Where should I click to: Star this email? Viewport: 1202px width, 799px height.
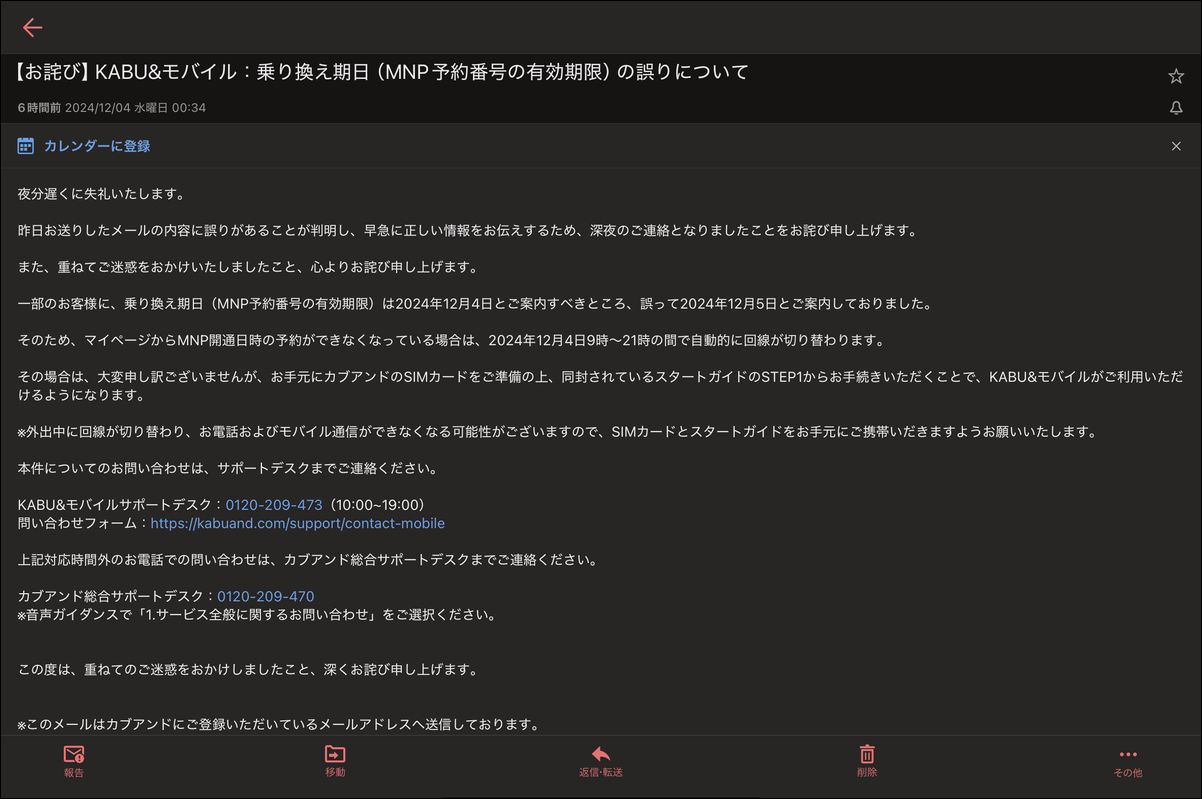1176,76
